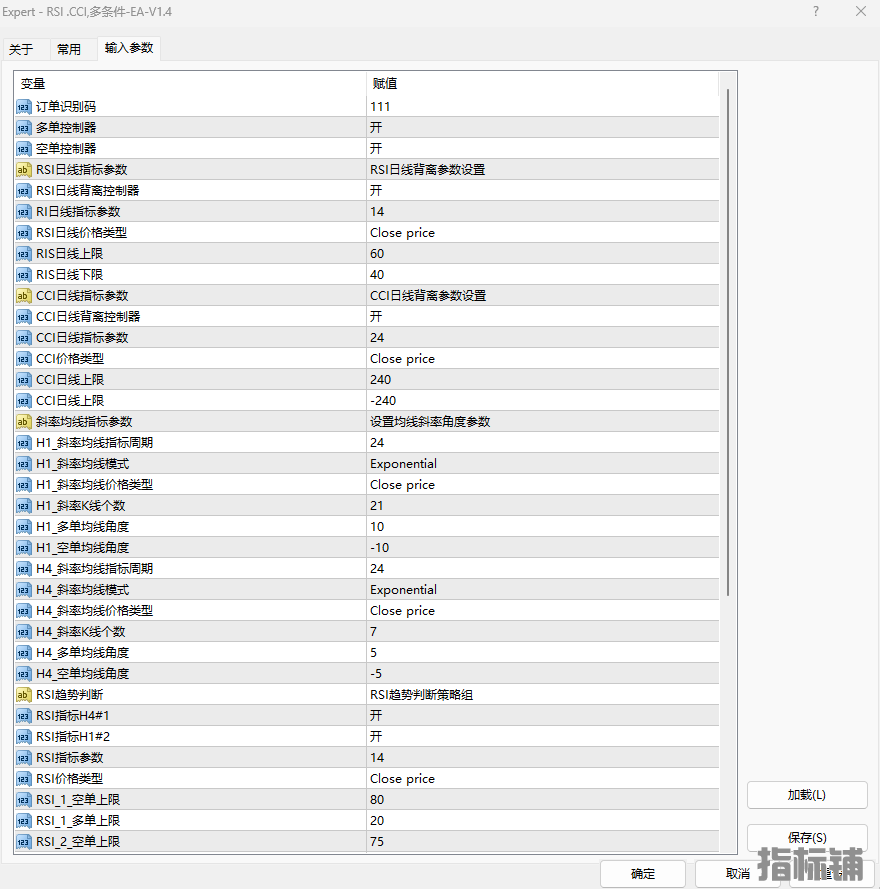Open H4_斜率均线价格类型 Close price dropdown
The height and width of the screenshot is (889, 880).
pyautogui.click(x=543, y=610)
